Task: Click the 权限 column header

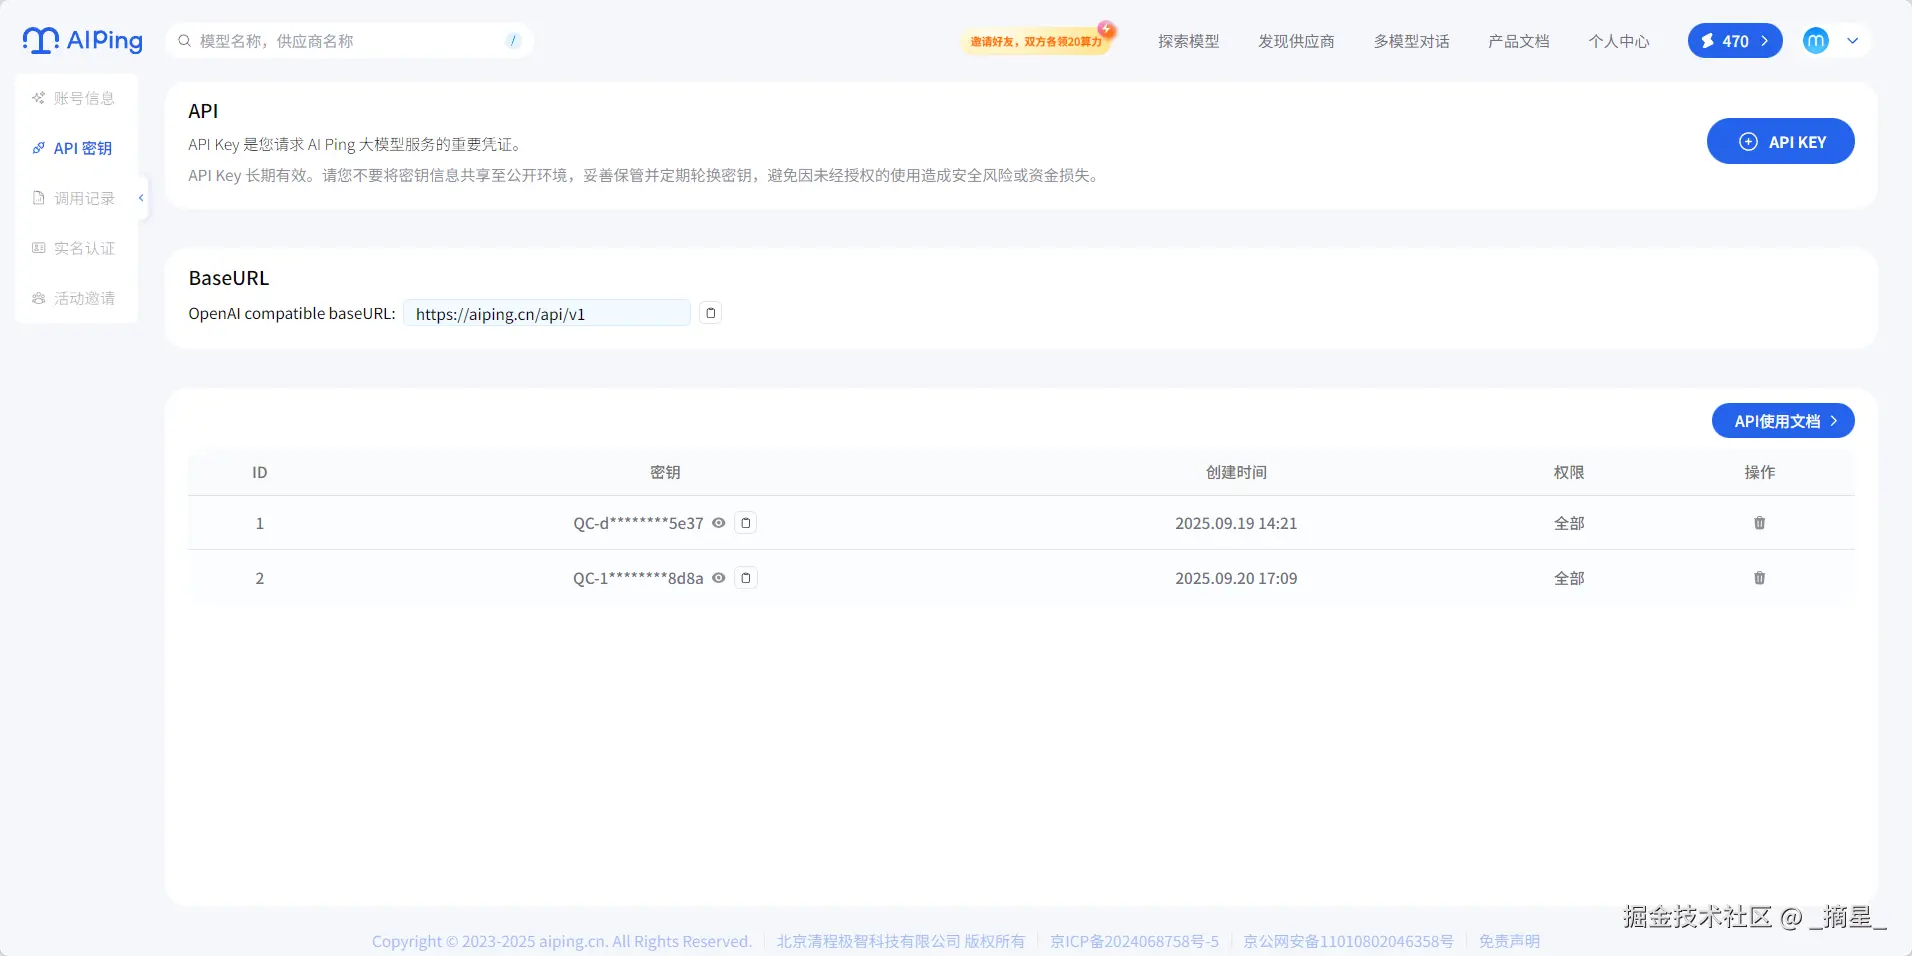Action: 1569,472
